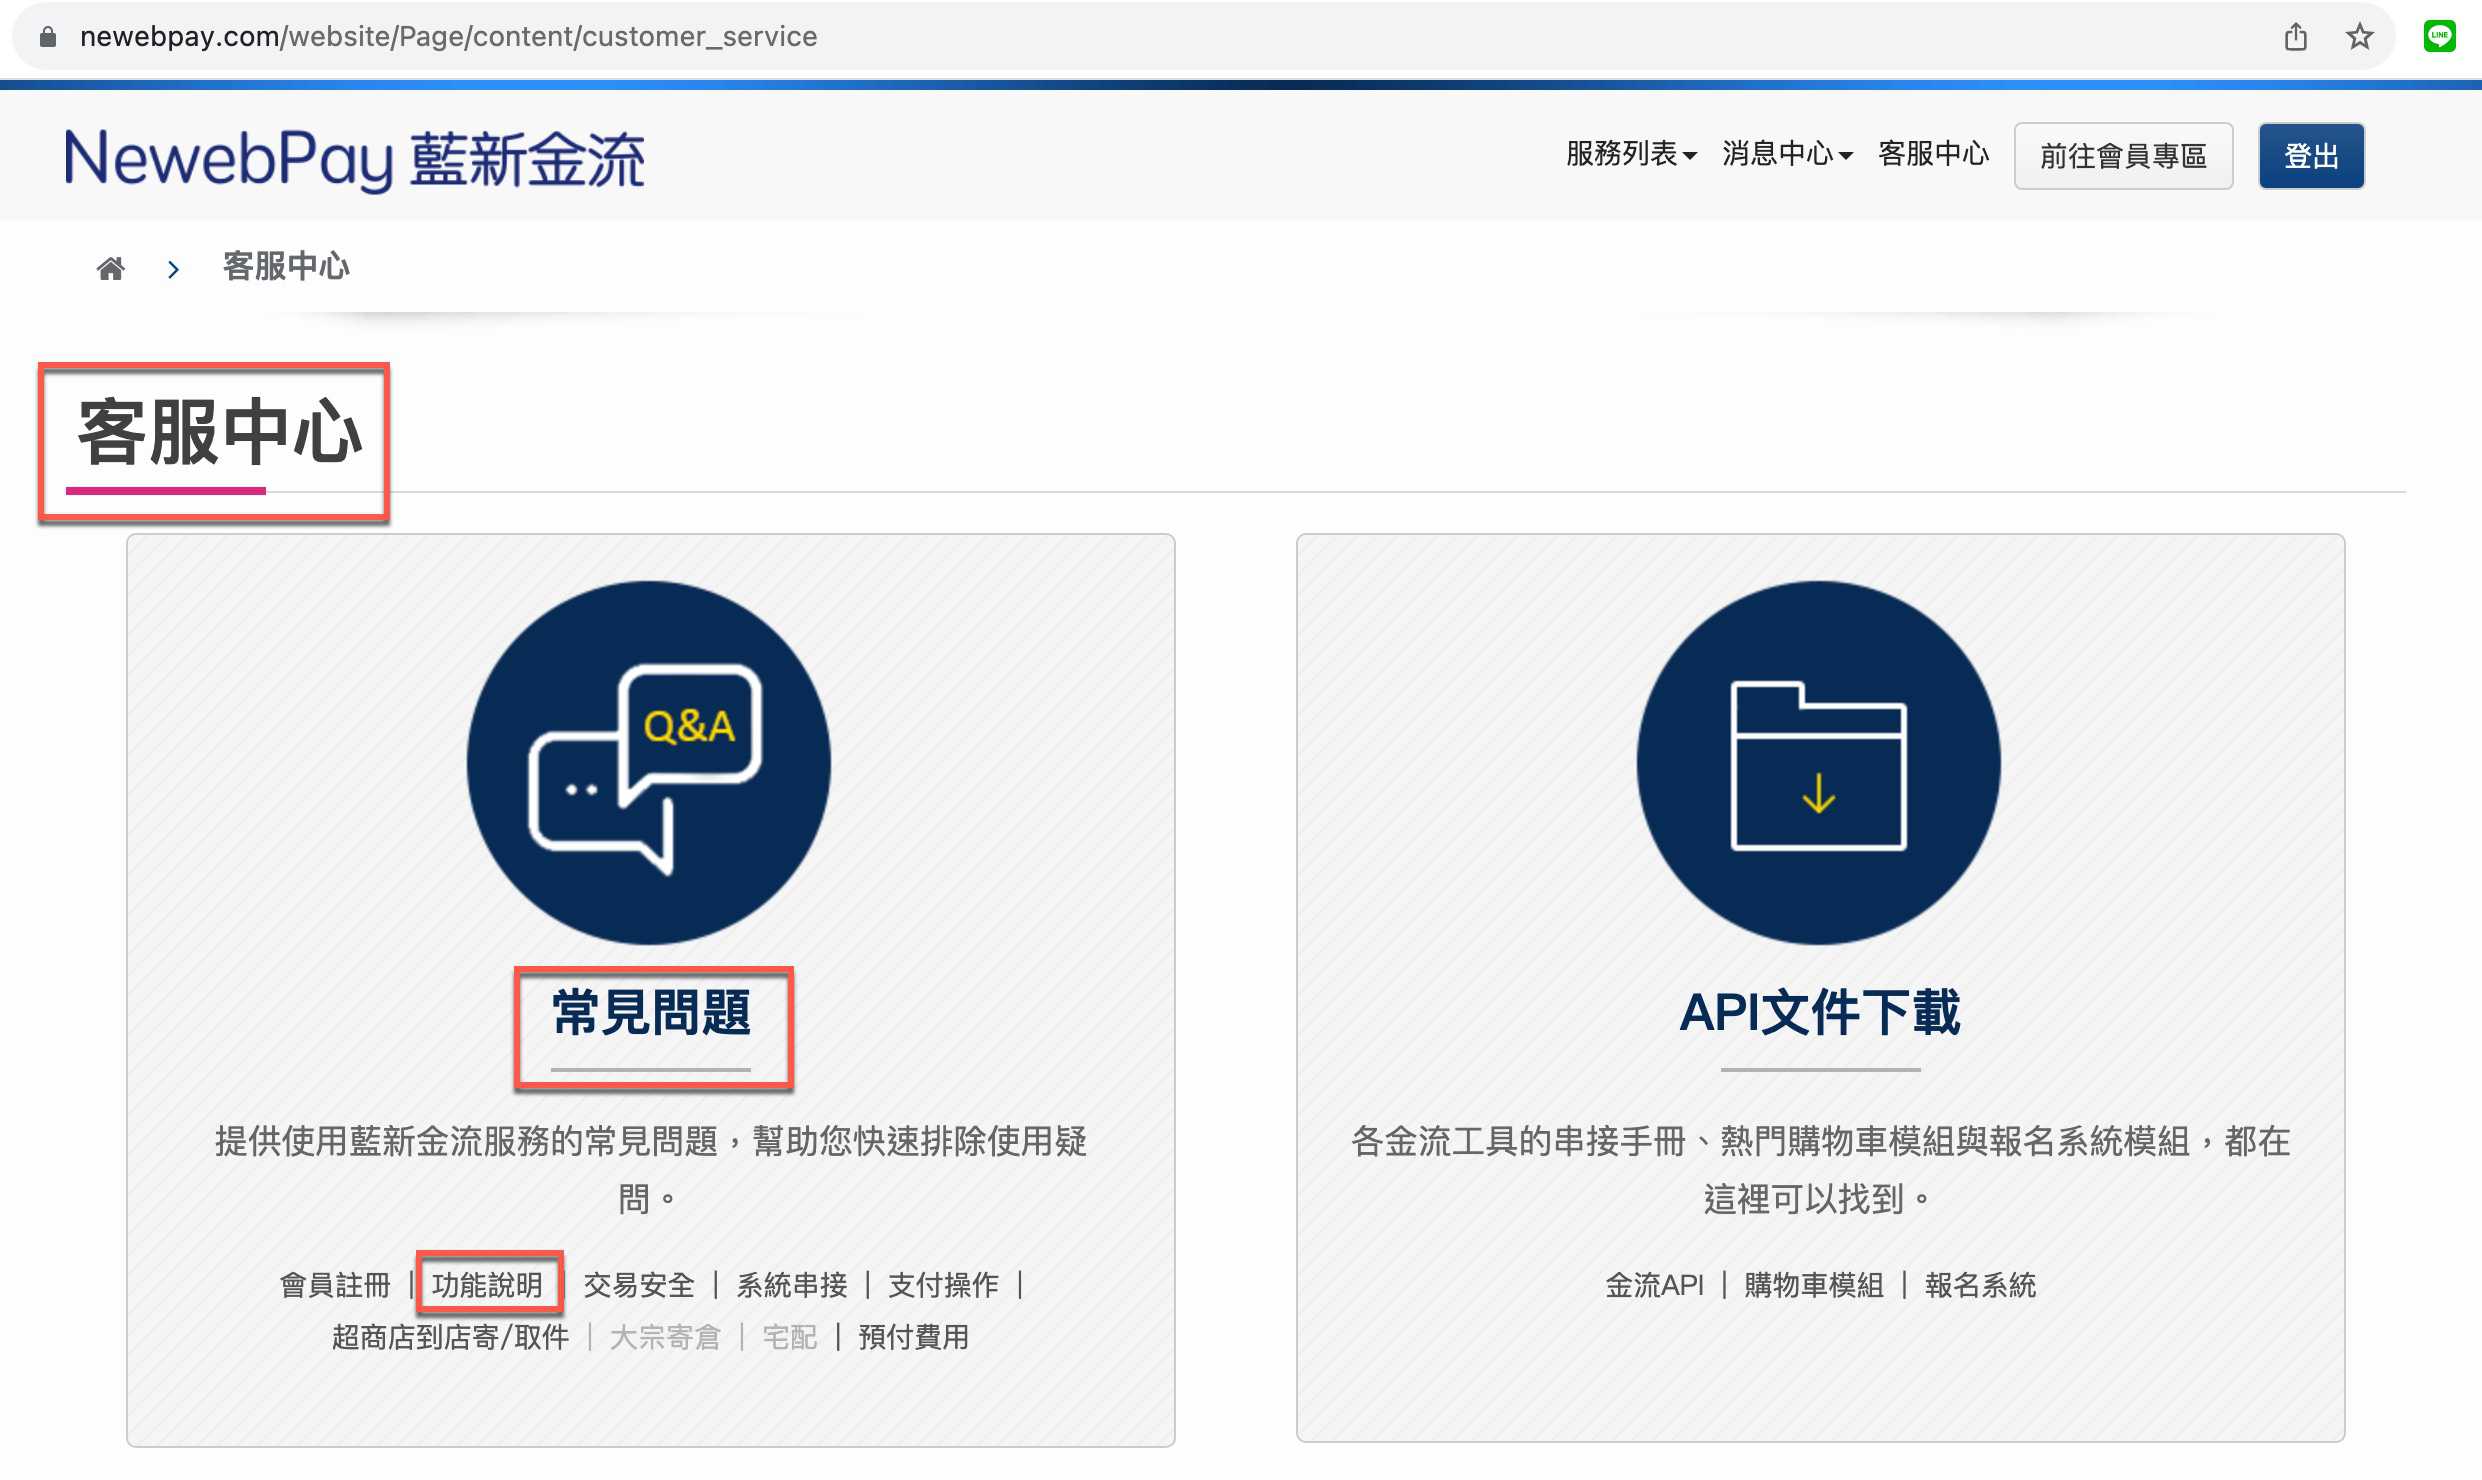Bookmark this page with the star icon
The width and height of the screenshot is (2482, 1480).
coord(2360,37)
